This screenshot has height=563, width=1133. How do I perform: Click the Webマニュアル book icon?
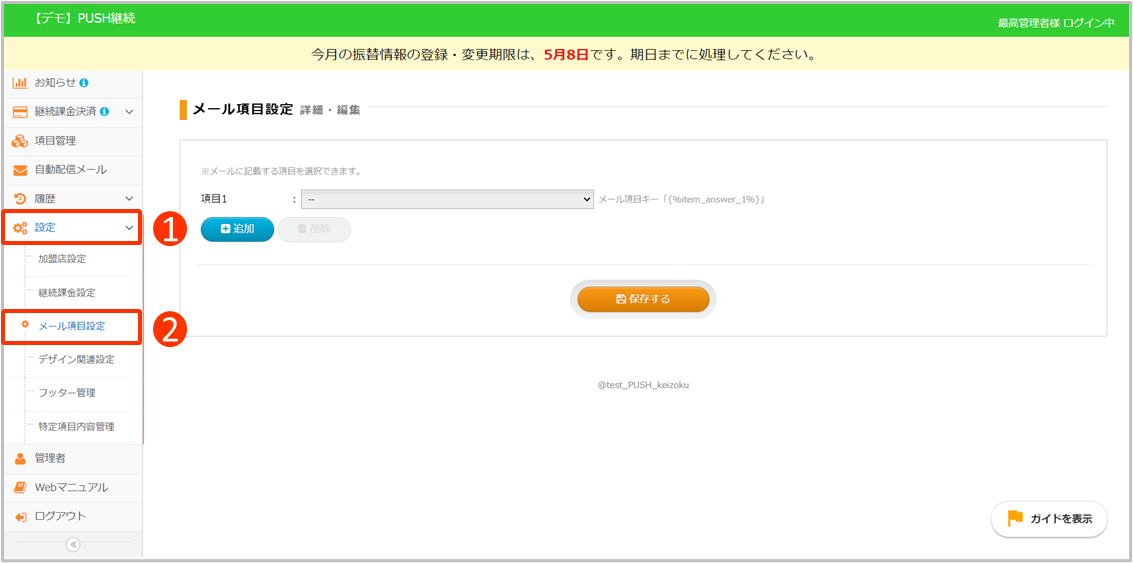tap(20, 487)
